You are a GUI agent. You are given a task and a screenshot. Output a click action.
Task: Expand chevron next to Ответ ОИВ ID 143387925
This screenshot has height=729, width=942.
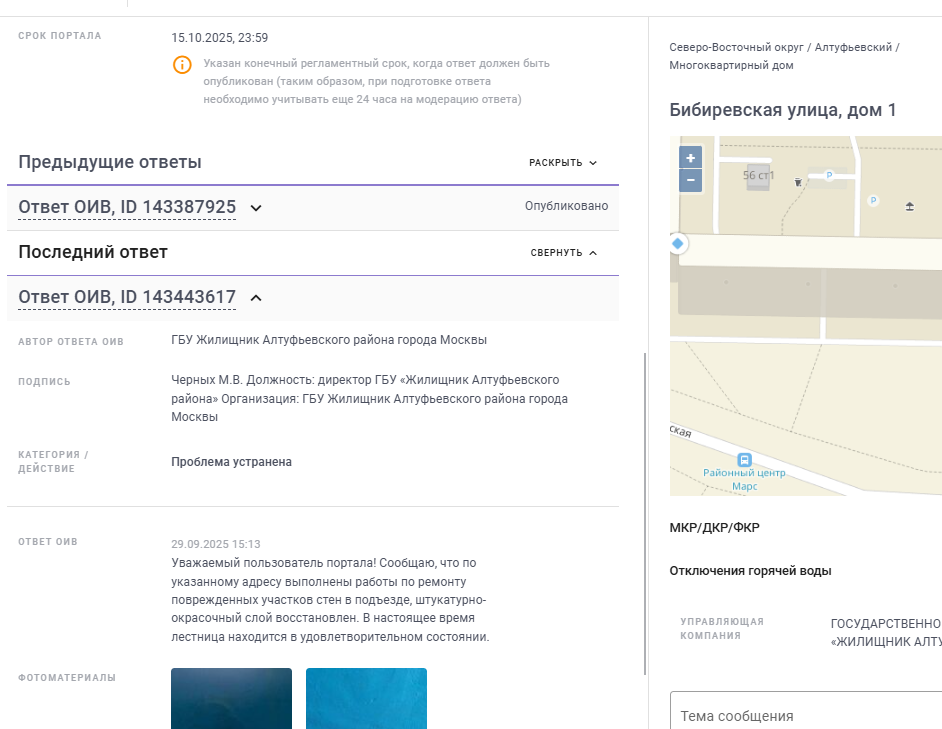[256, 208]
